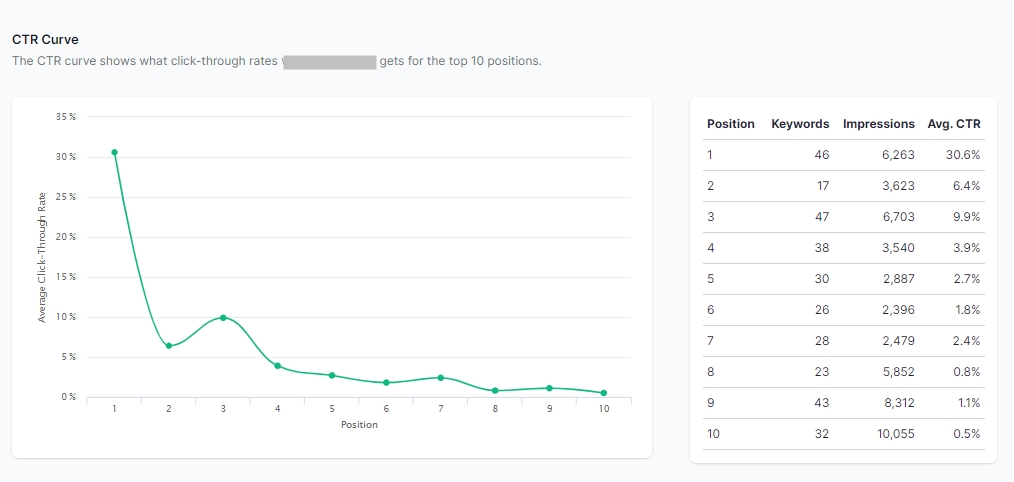Viewport: 1014px width, 482px height.
Task: Click the Impressions column header
Action: tap(878, 124)
